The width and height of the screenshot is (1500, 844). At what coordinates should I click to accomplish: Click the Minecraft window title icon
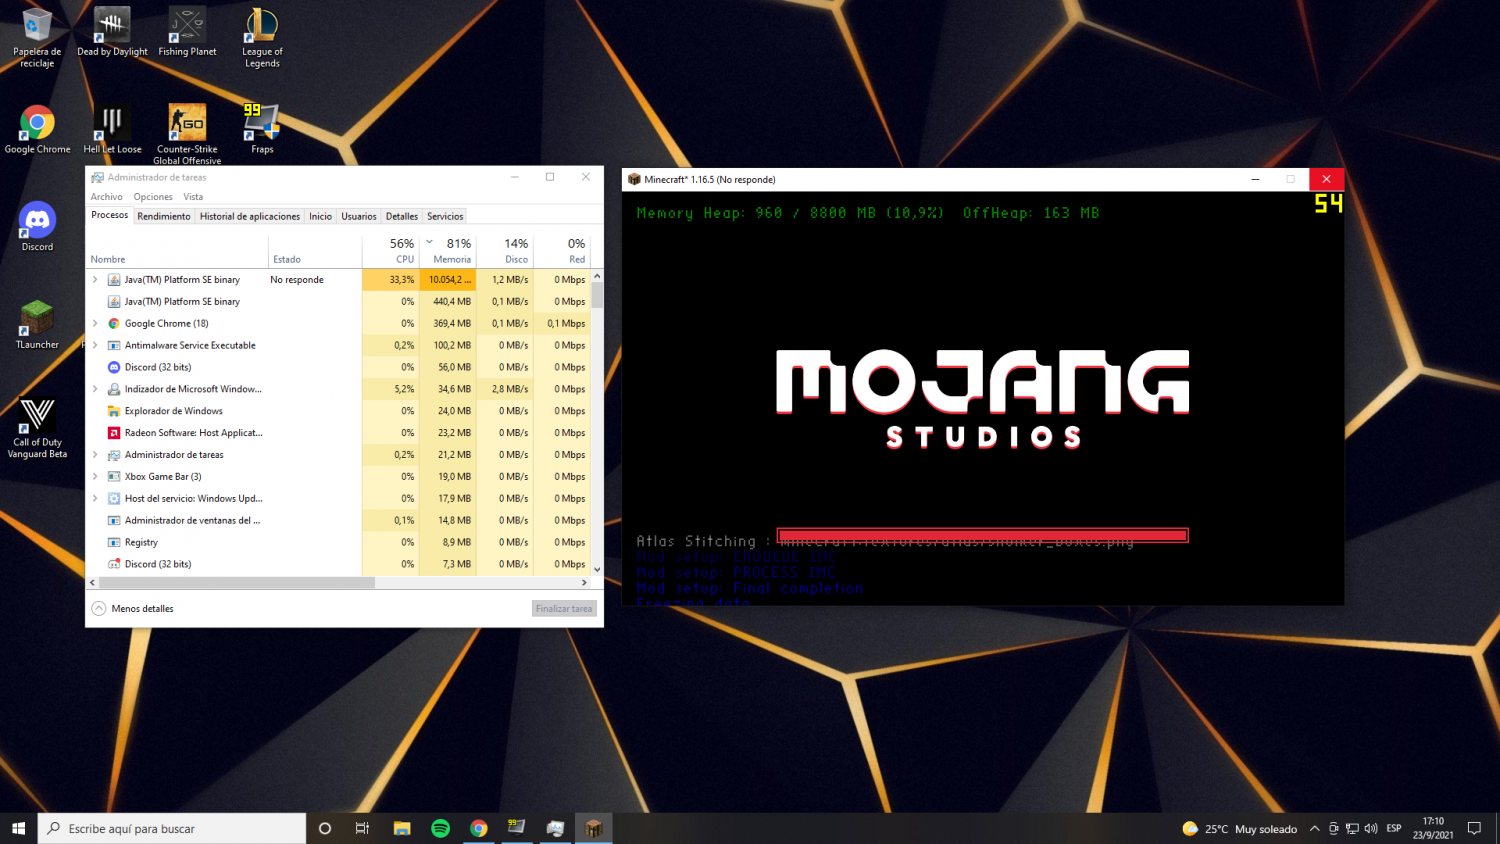point(634,179)
